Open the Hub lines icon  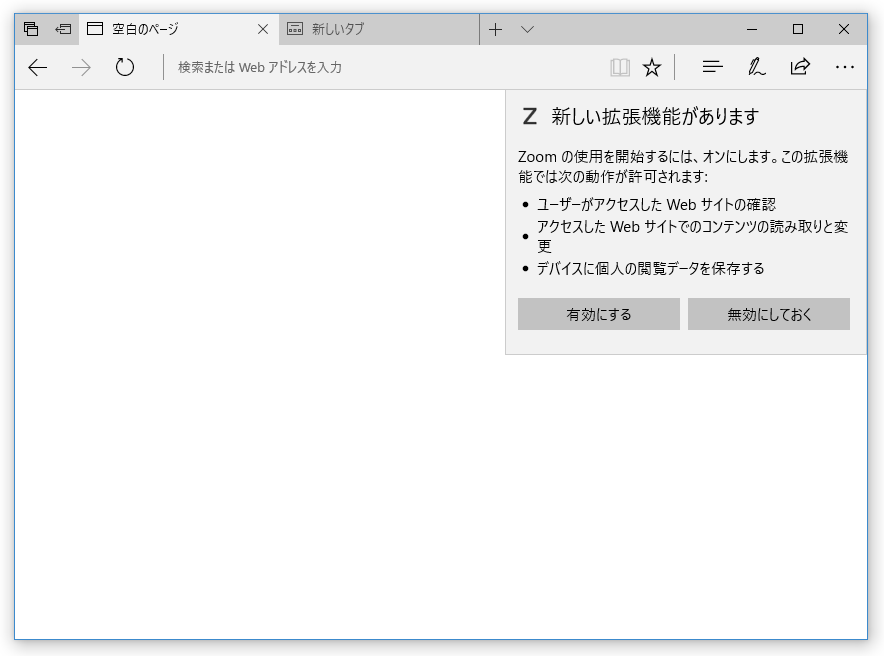(x=713, y=67)
